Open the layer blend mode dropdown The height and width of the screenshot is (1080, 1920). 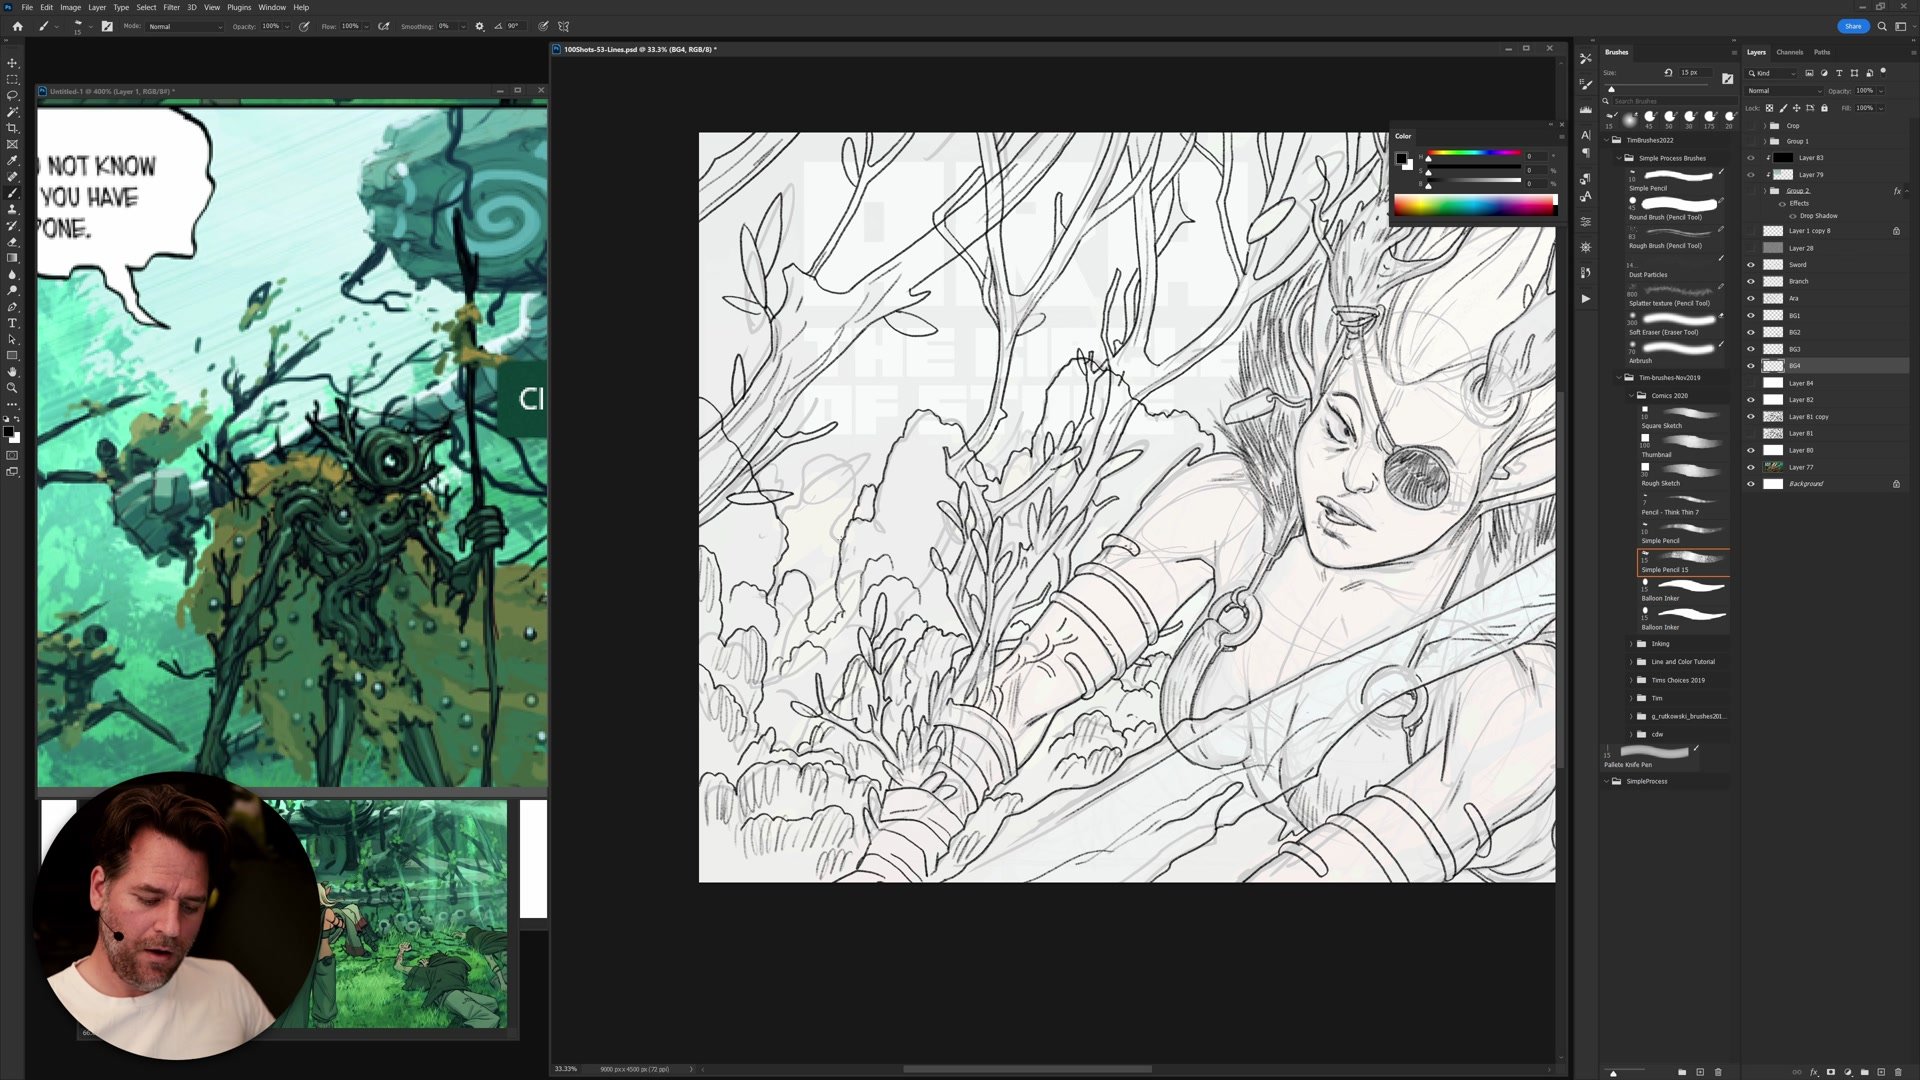click(x=1785, y=91)
